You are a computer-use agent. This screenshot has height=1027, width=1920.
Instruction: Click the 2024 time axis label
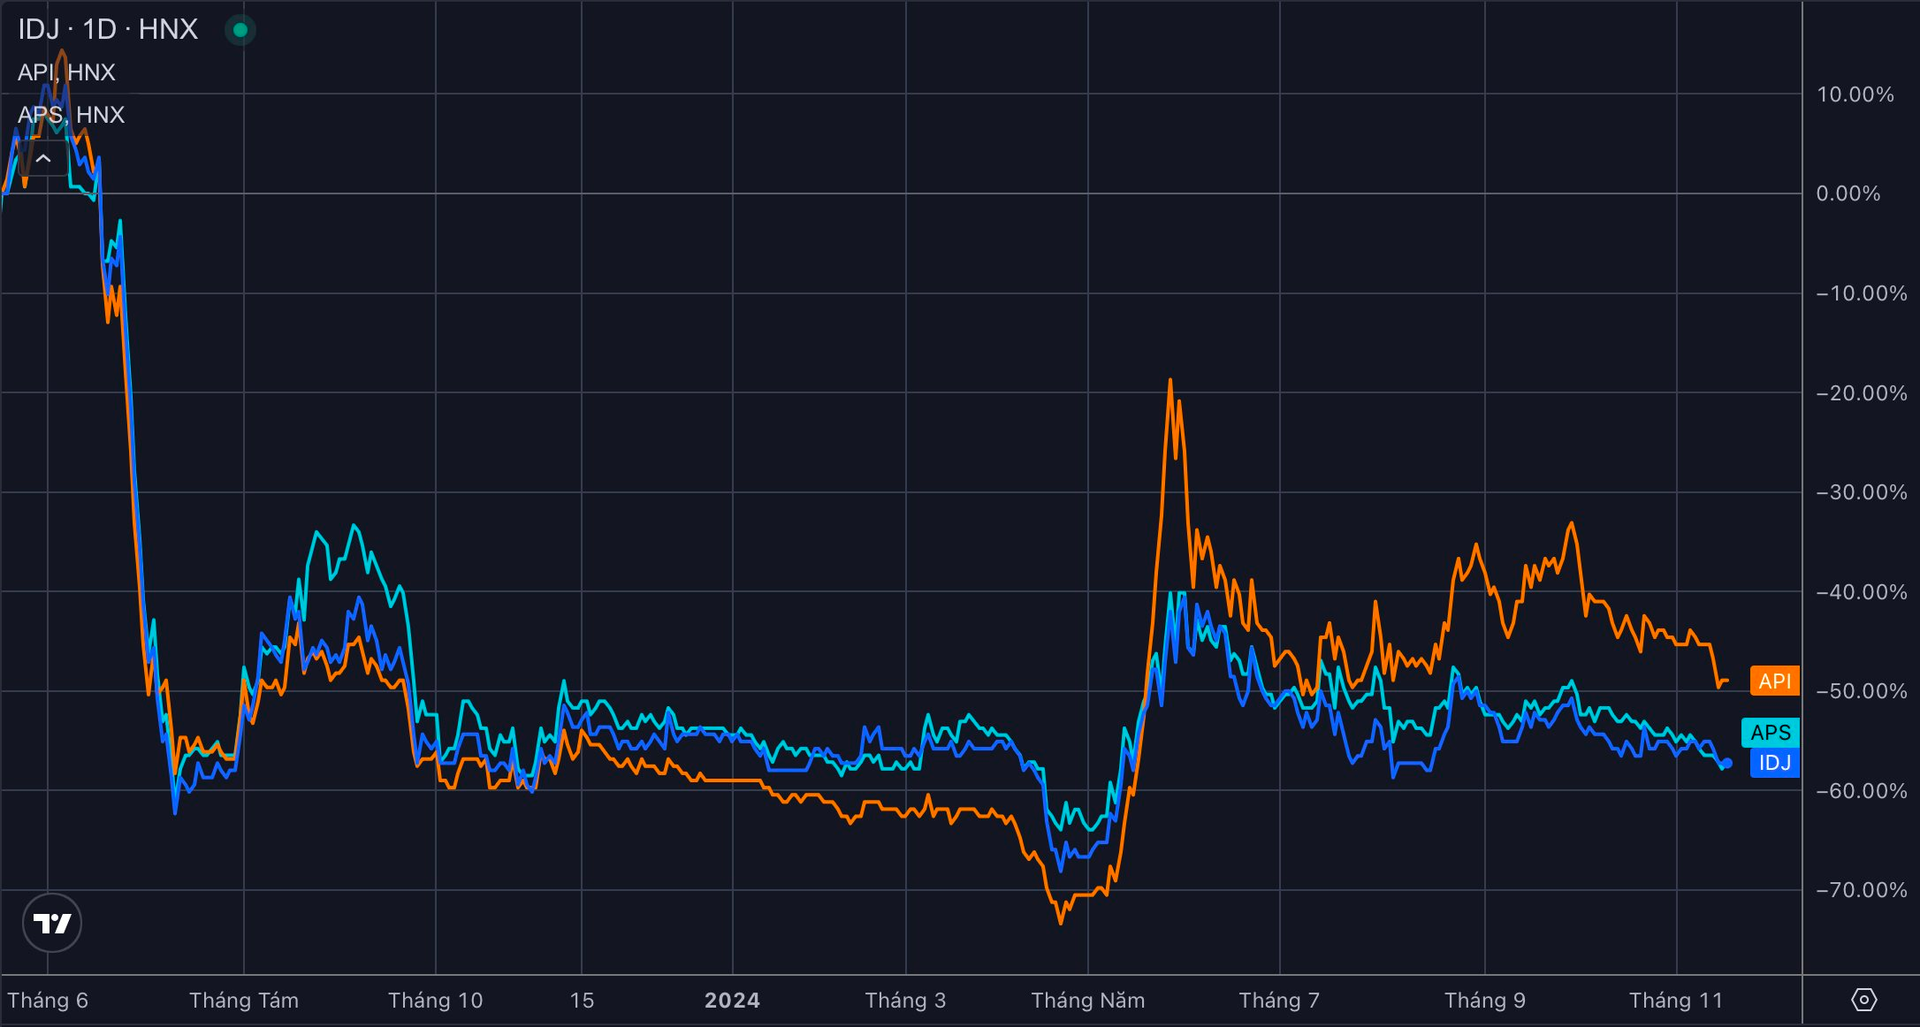pyautogui.click(x=732, y=1000)
